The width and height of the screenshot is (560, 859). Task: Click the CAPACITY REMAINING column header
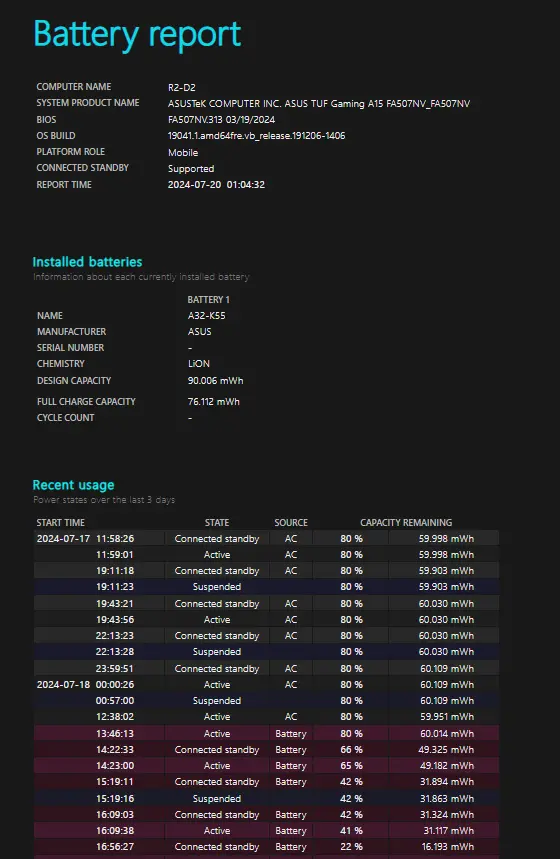[x=406, y=523]
